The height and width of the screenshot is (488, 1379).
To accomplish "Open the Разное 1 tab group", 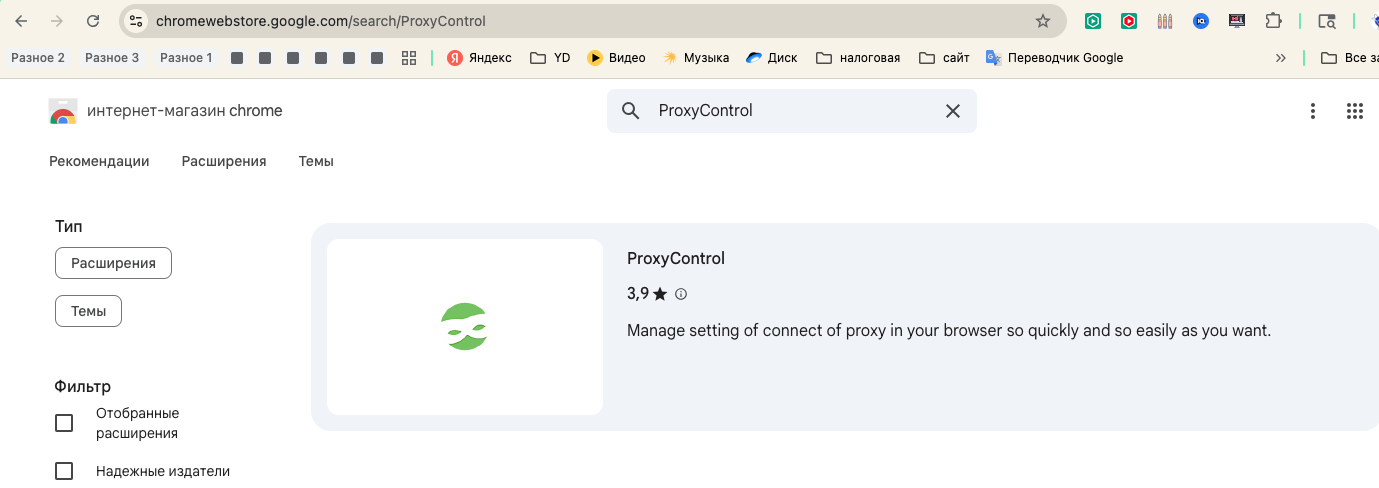I will tap(186, 58).
